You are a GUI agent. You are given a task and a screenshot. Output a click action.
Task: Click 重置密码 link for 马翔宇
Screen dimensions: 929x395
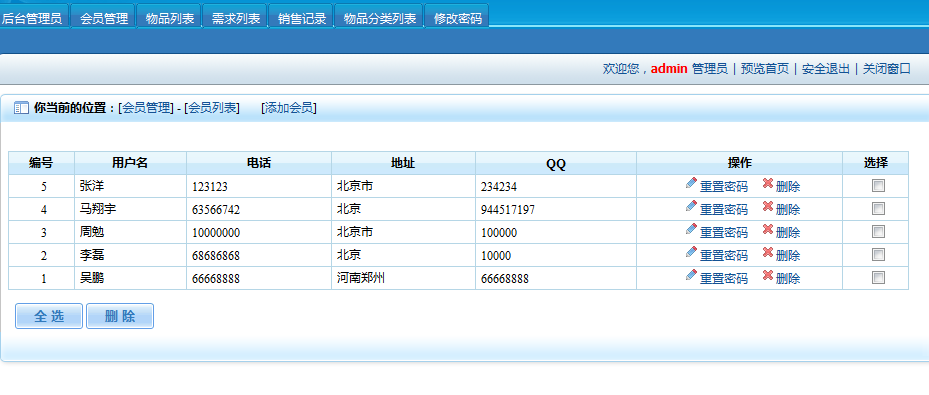[x=724, y=210]
